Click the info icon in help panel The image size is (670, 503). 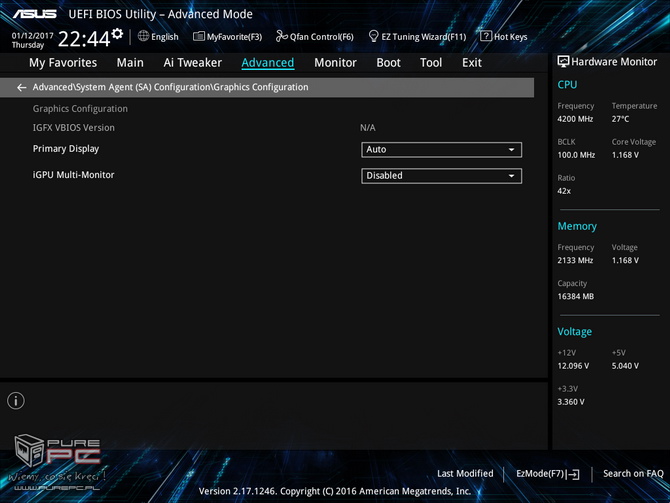16,401
